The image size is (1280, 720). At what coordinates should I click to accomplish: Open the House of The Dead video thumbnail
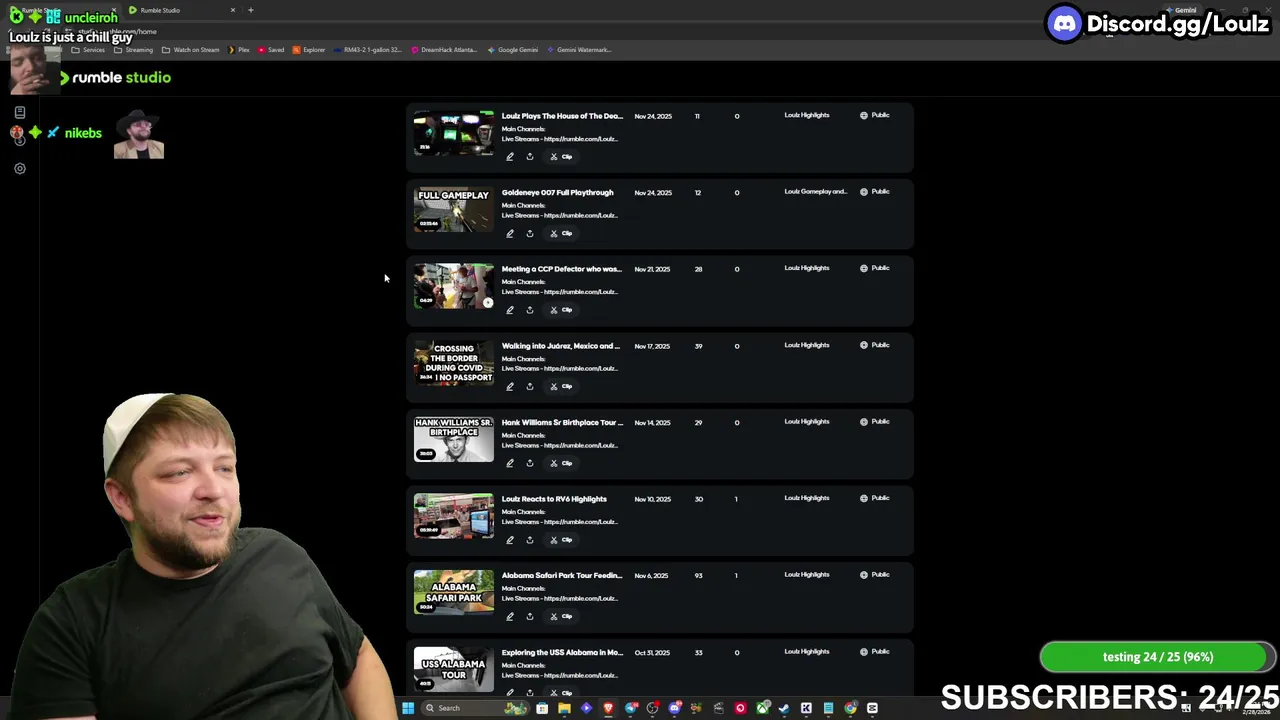click(x=454, y=133)
